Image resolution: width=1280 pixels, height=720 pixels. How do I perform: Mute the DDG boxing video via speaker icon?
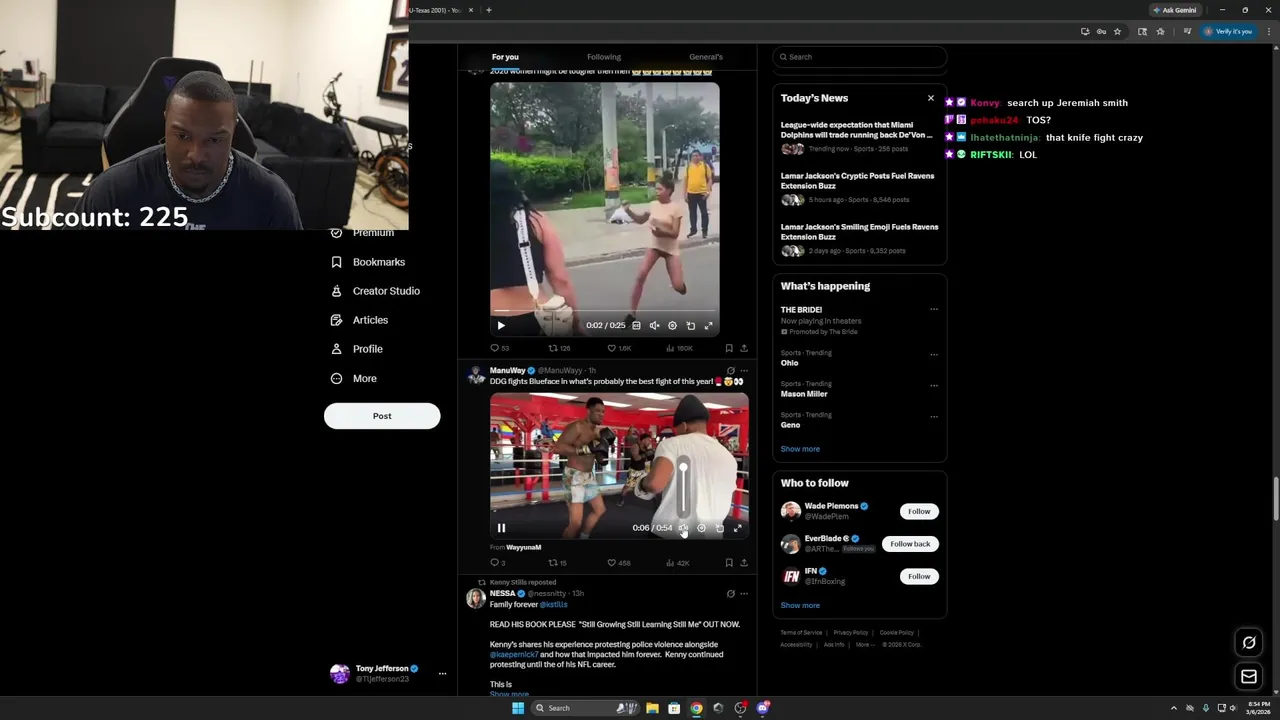coord(683,528)
